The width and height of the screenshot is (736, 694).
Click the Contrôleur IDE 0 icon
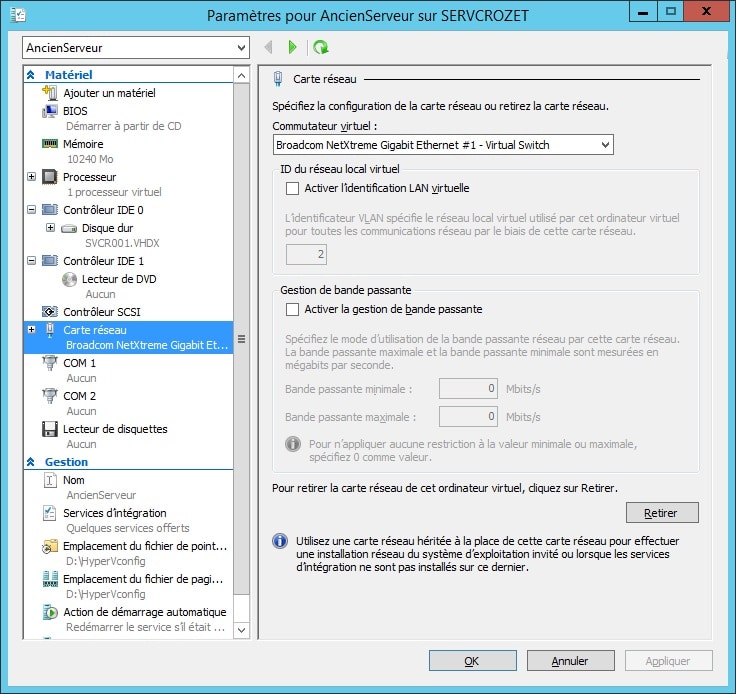tap(50, 209)
